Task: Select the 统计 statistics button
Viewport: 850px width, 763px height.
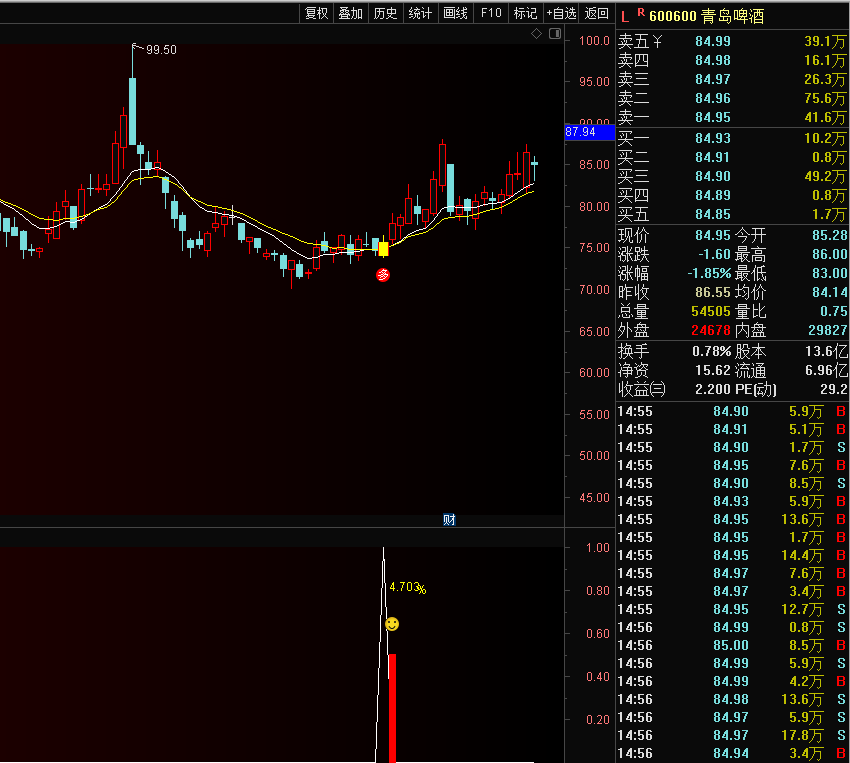Action: click(420, 13)
